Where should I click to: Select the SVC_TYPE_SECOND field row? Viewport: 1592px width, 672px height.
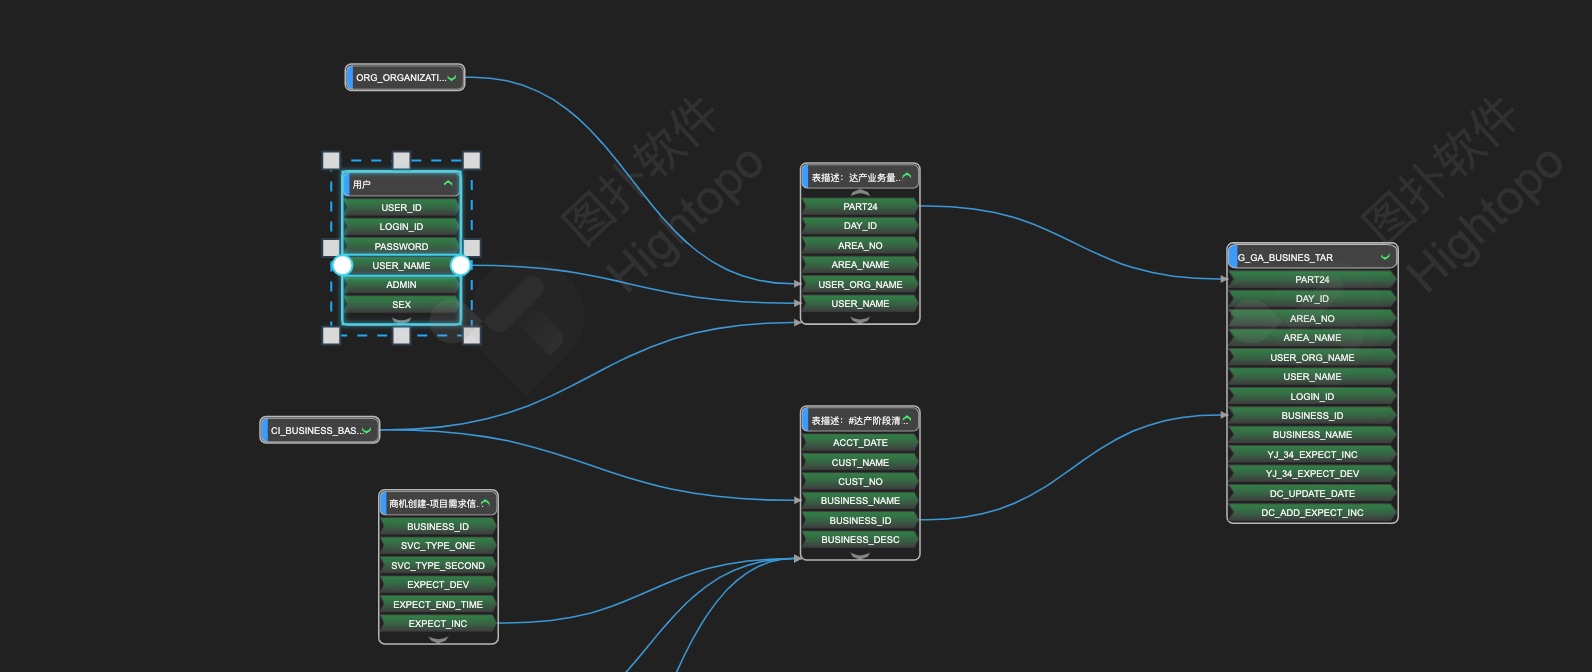438,565
